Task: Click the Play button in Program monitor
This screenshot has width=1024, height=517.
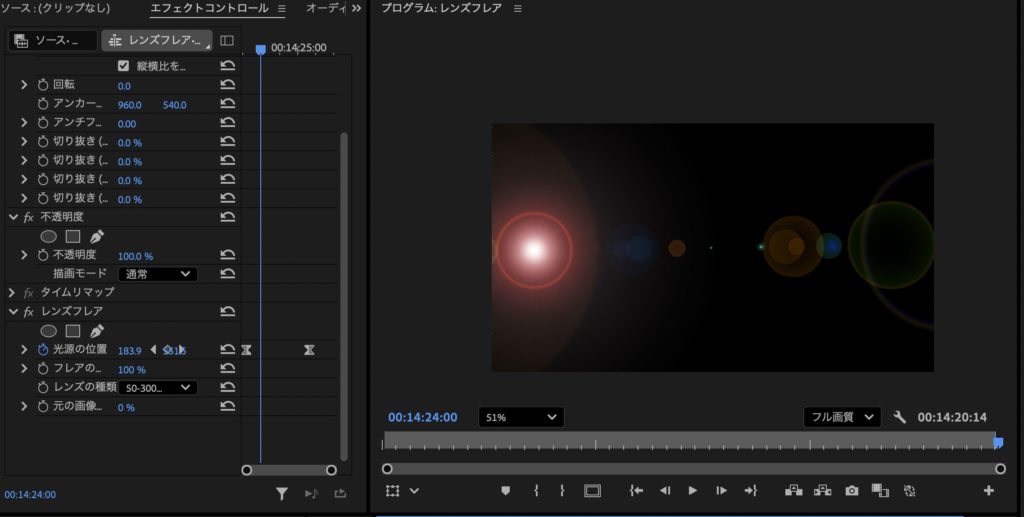Action: click(x=692, y=490)
